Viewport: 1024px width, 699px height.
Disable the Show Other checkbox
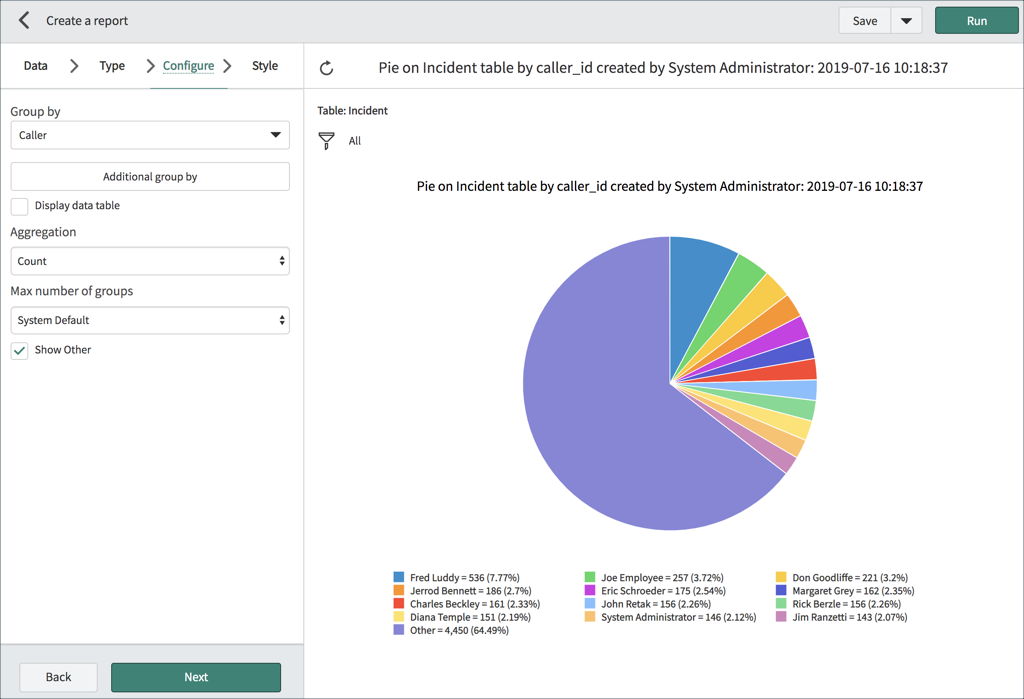[18, 350]
